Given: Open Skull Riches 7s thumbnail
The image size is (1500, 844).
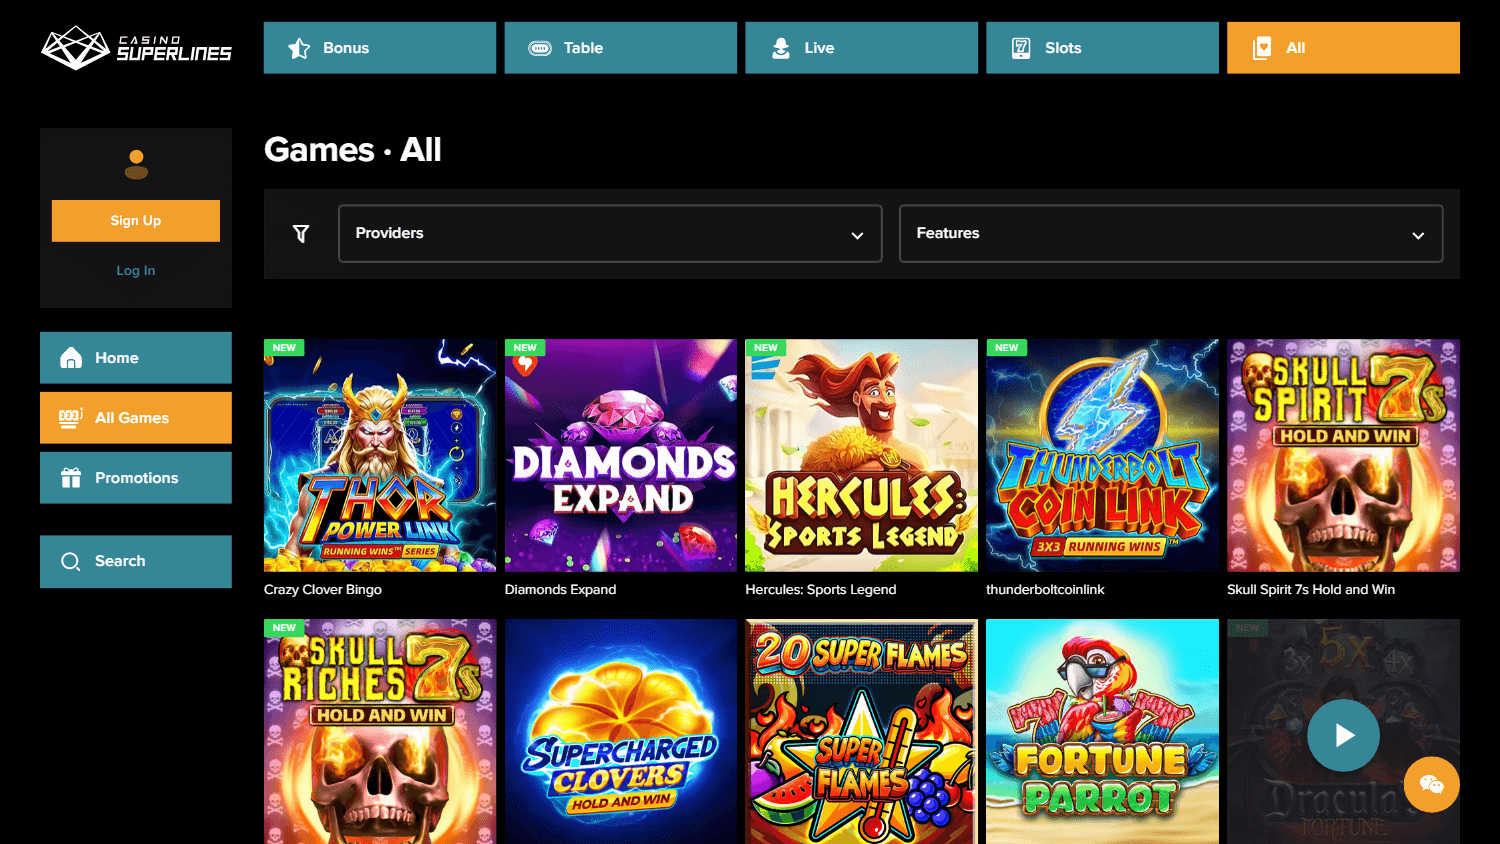Looking at the screenshot, I should point(380,732).
